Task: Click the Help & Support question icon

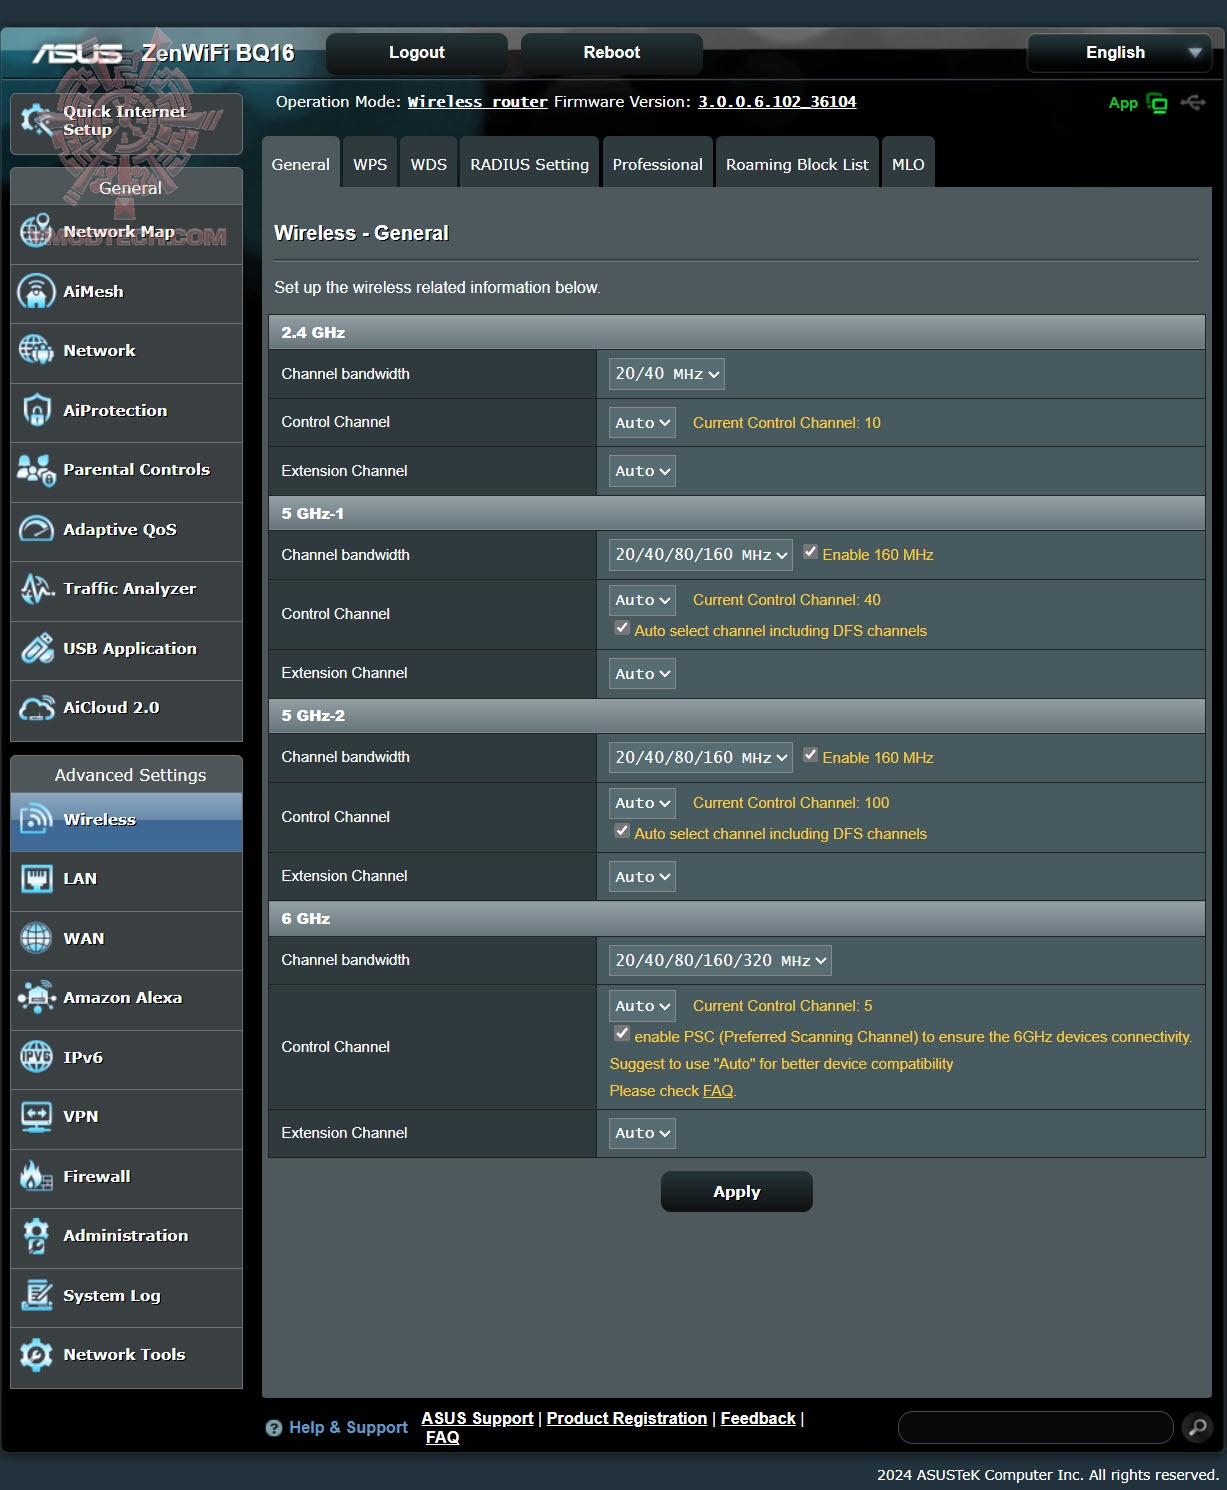Action: tap(274, 1428)
